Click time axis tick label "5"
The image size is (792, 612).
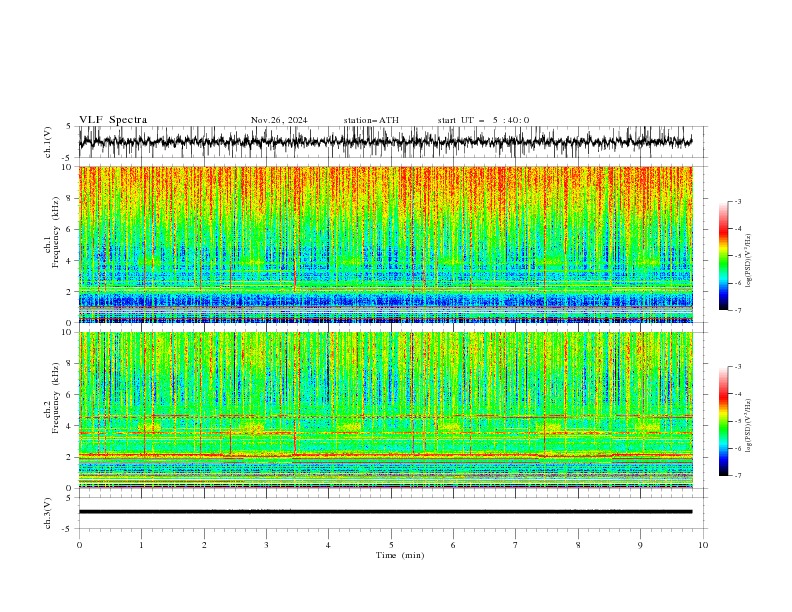pos(391,545)
